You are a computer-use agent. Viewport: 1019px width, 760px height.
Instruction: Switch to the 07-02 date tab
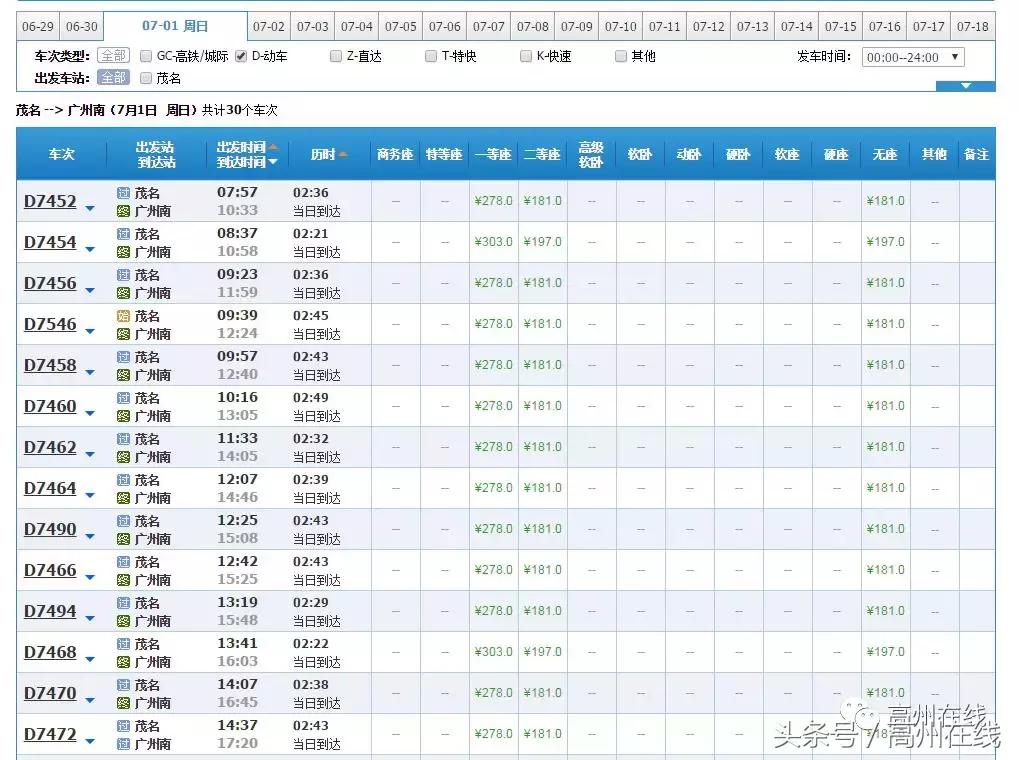coord(268,27)
